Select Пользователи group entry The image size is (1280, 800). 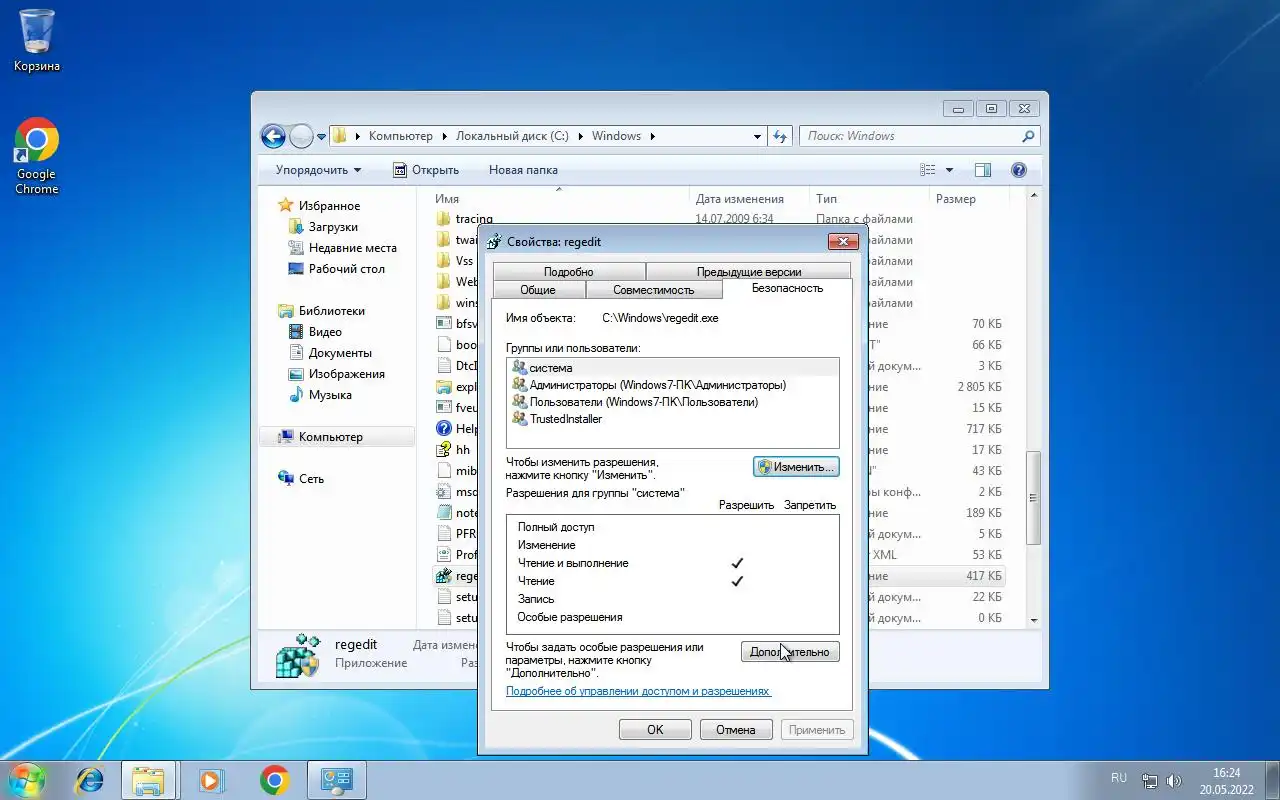coord(635,402)
